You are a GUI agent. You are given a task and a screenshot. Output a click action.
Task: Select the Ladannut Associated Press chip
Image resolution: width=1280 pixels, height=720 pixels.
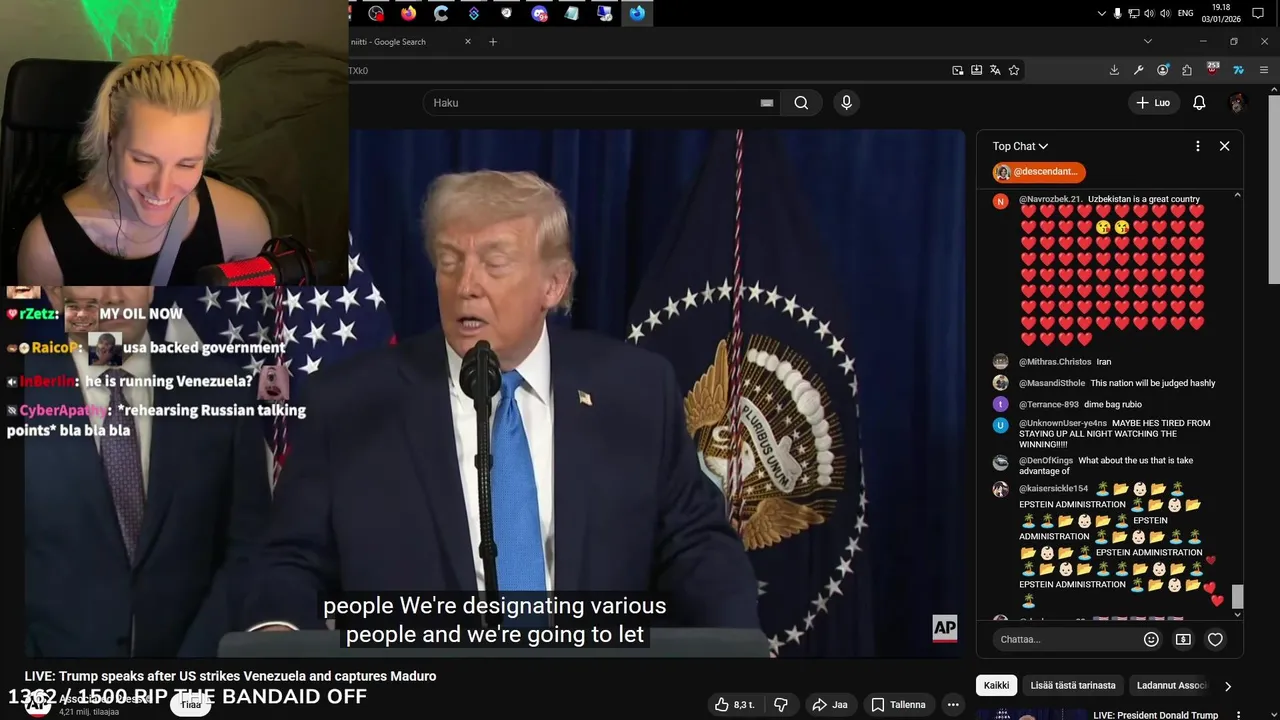tap(1172, 686)
